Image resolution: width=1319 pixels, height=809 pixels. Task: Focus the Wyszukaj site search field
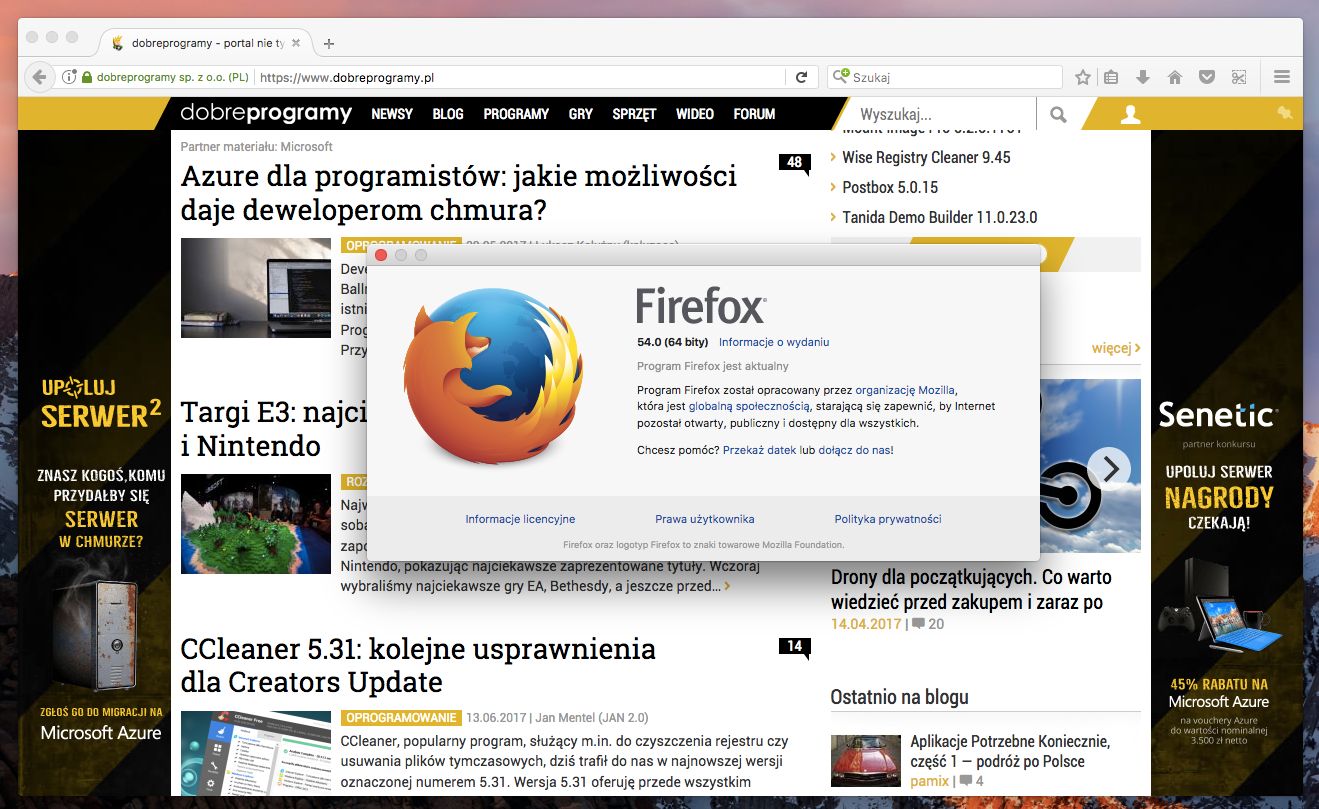941,115
